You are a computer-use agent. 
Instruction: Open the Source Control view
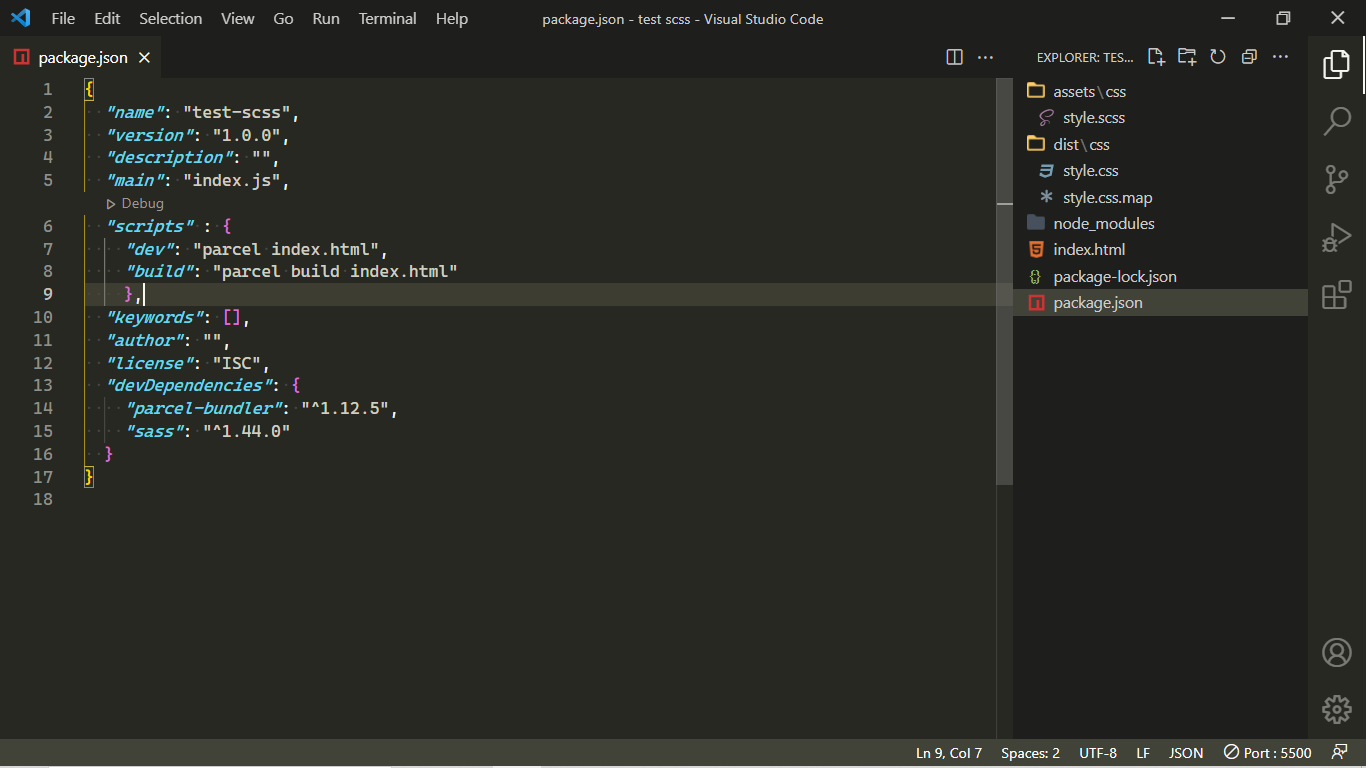point(1337,179)
